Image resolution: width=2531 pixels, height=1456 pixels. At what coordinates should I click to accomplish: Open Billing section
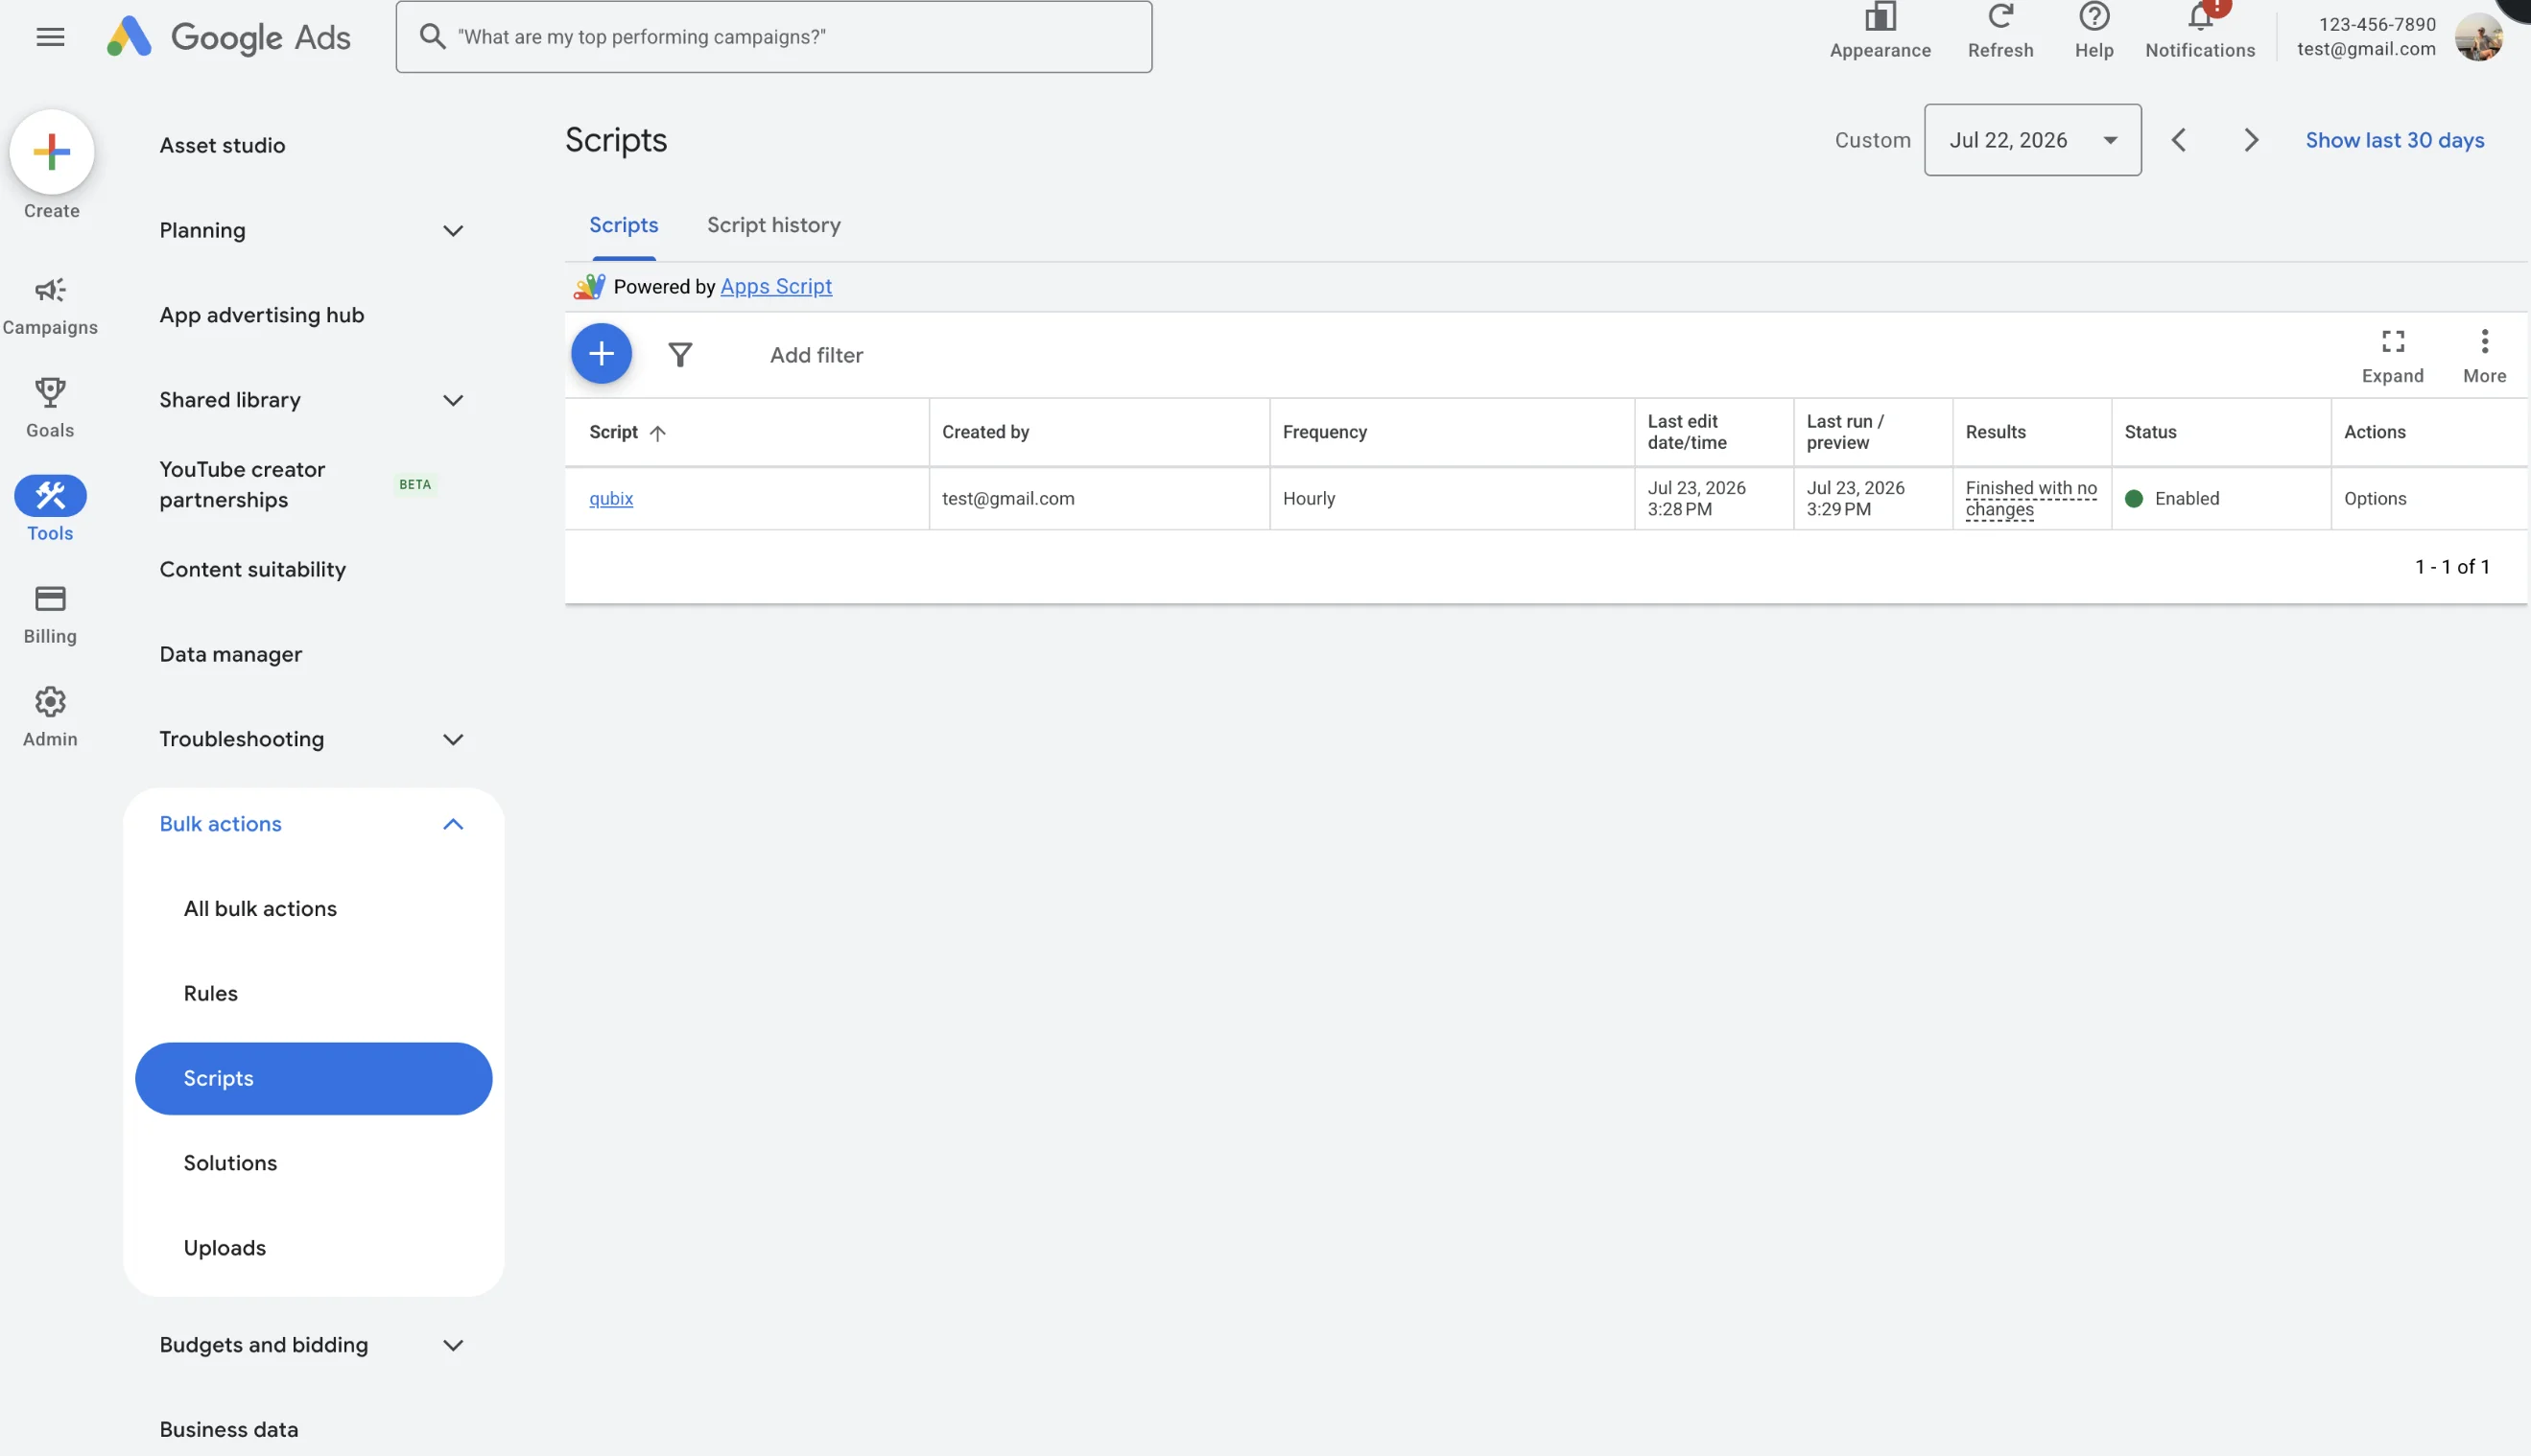50,614
